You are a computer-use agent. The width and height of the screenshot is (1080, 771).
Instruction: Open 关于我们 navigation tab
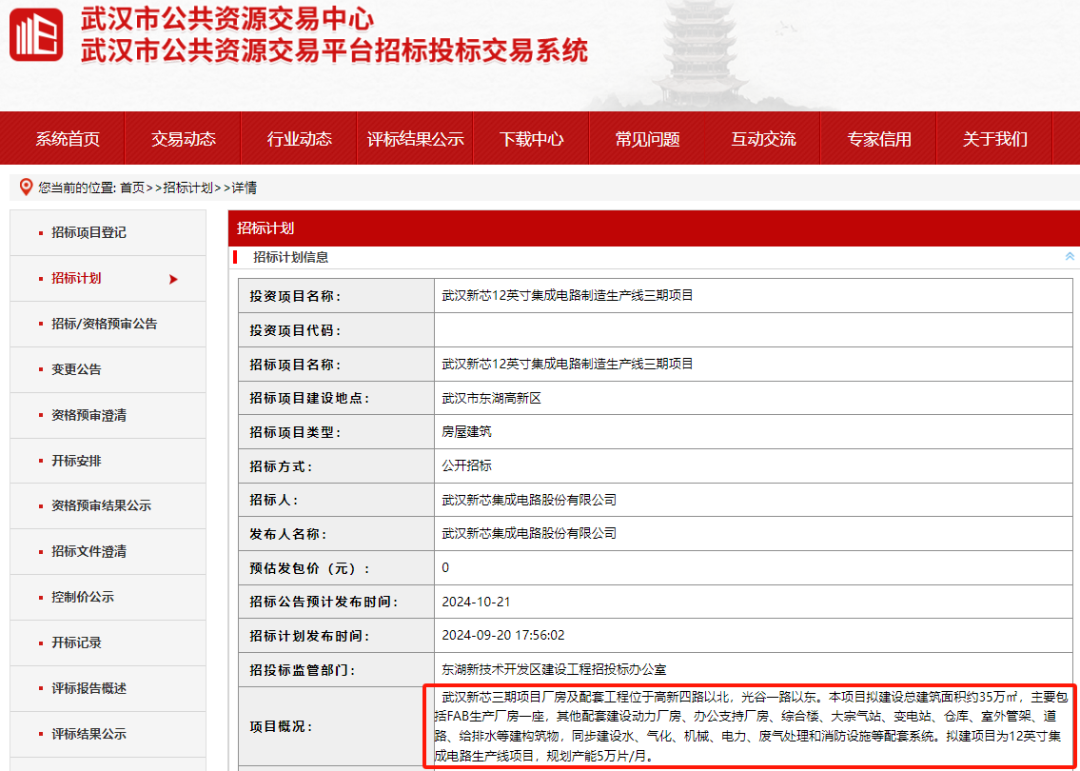[x=994, y=139]
